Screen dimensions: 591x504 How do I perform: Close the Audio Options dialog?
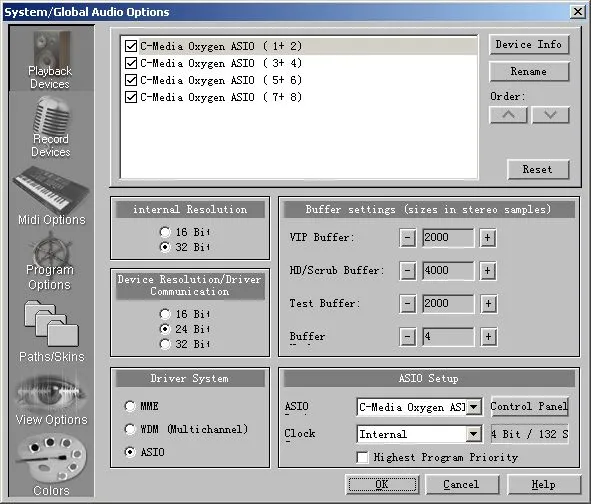tap(577, 12)
